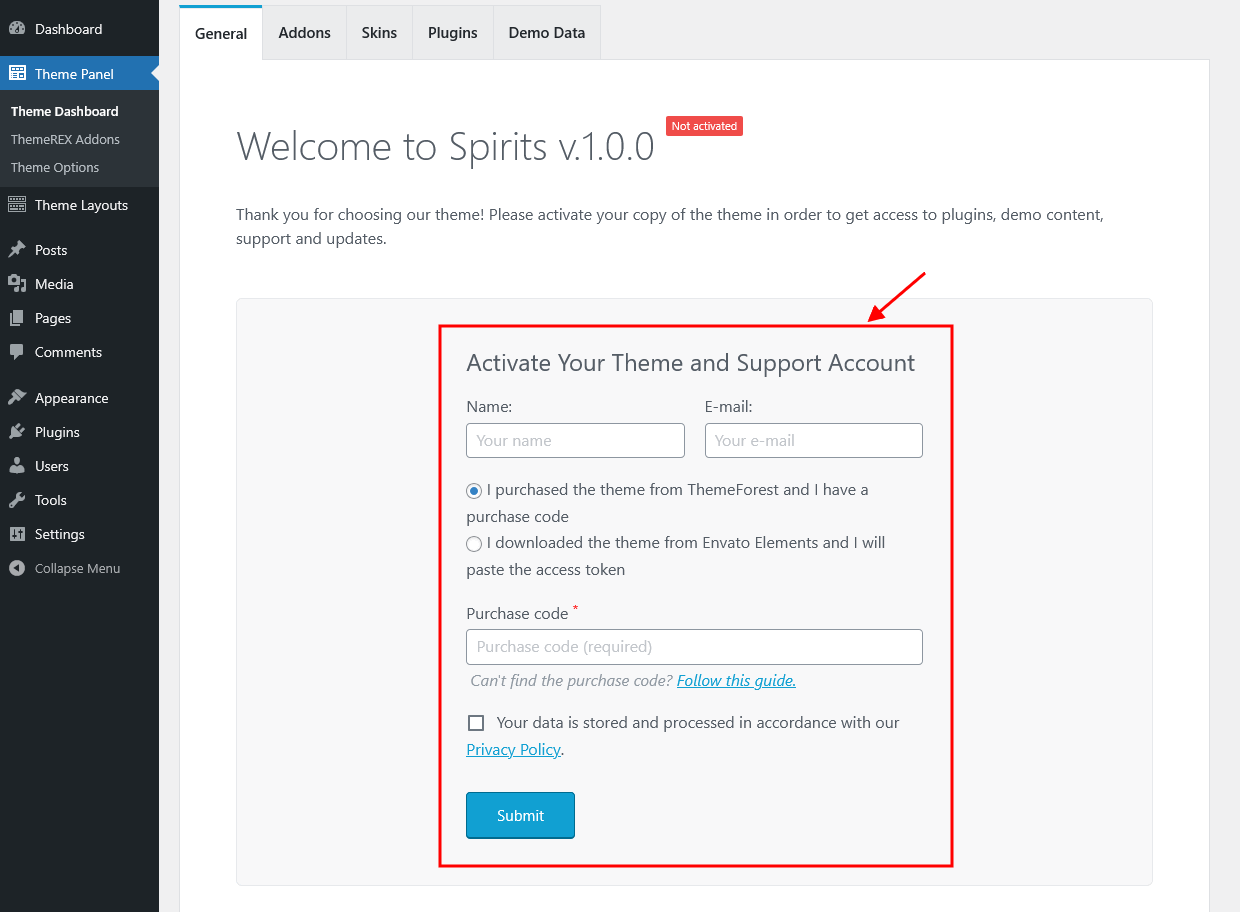Click 'Activate Your Theme and Support Account' heading
Screen dimensions: 1240x912
click(690, 363)
